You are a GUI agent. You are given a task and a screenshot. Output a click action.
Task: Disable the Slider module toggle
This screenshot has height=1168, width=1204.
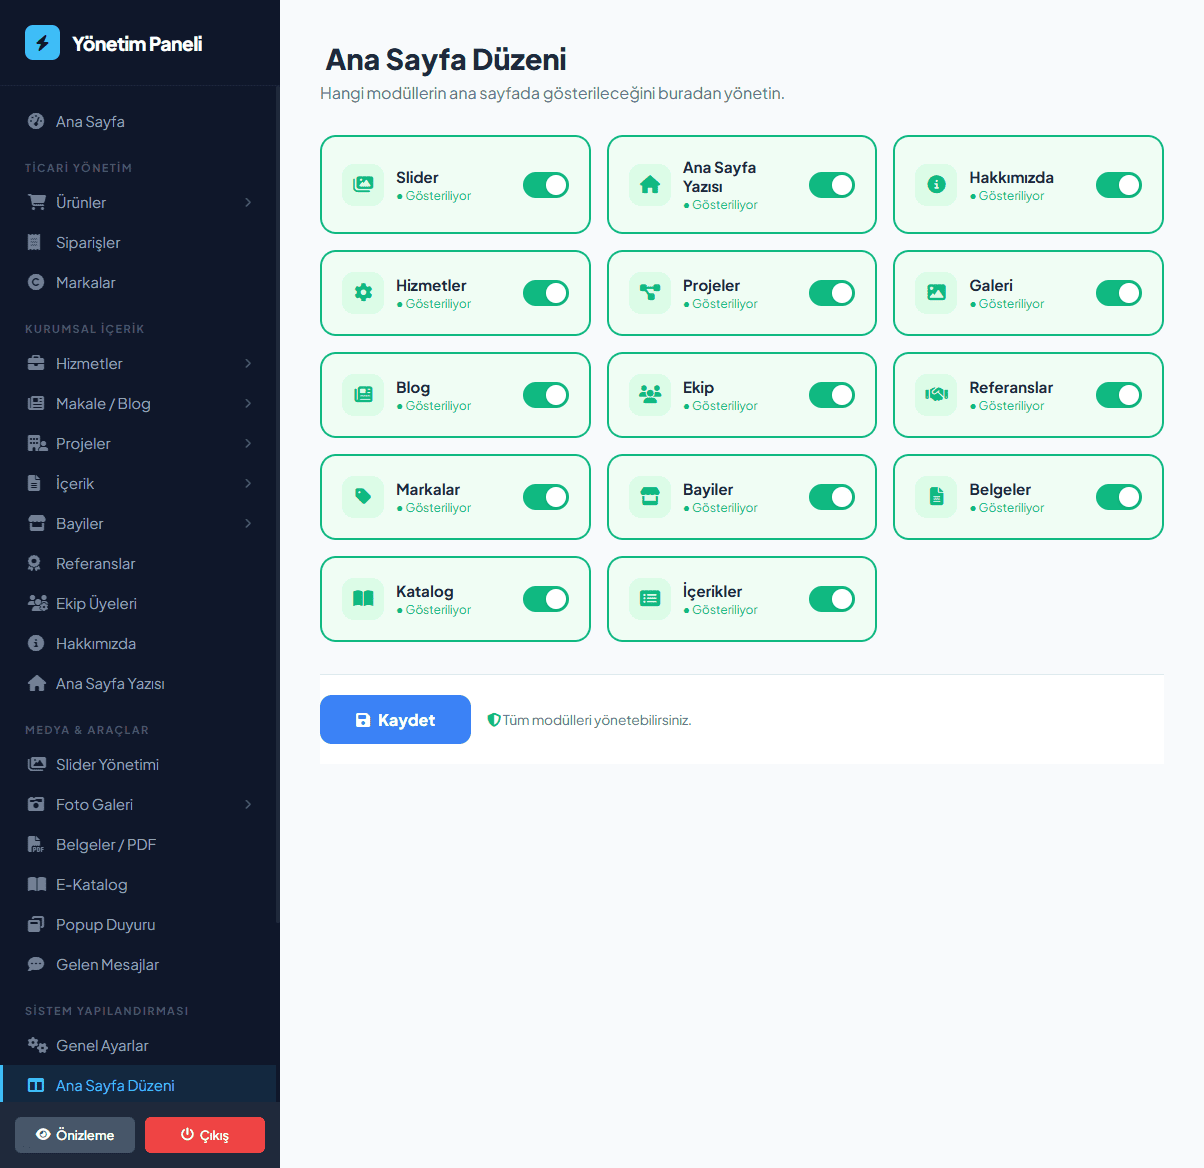point(546,185)
